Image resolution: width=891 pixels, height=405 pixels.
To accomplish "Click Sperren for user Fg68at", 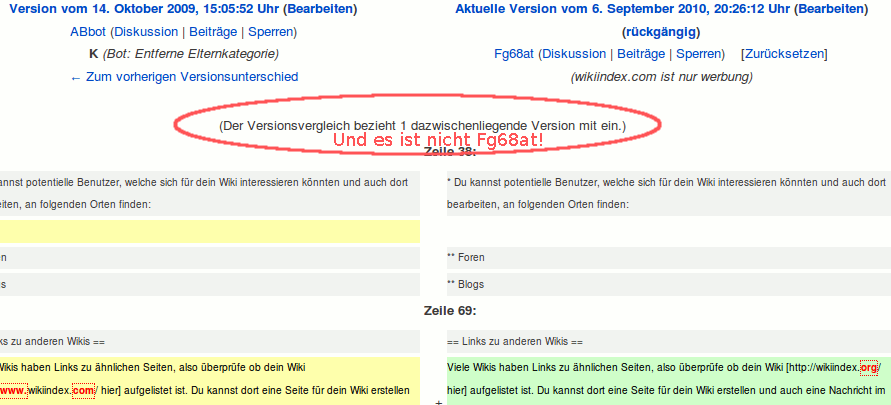I will coord(698,54).
